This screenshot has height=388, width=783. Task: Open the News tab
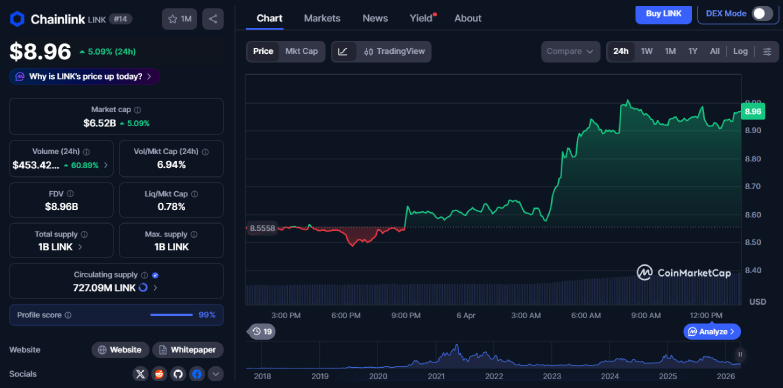[375, 18]
